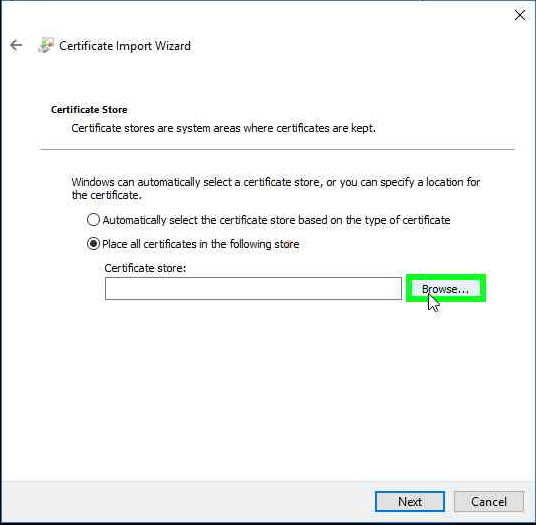Go back using the left arrow icon
This screenshot has height=525, width=536.
coord(16,45)
